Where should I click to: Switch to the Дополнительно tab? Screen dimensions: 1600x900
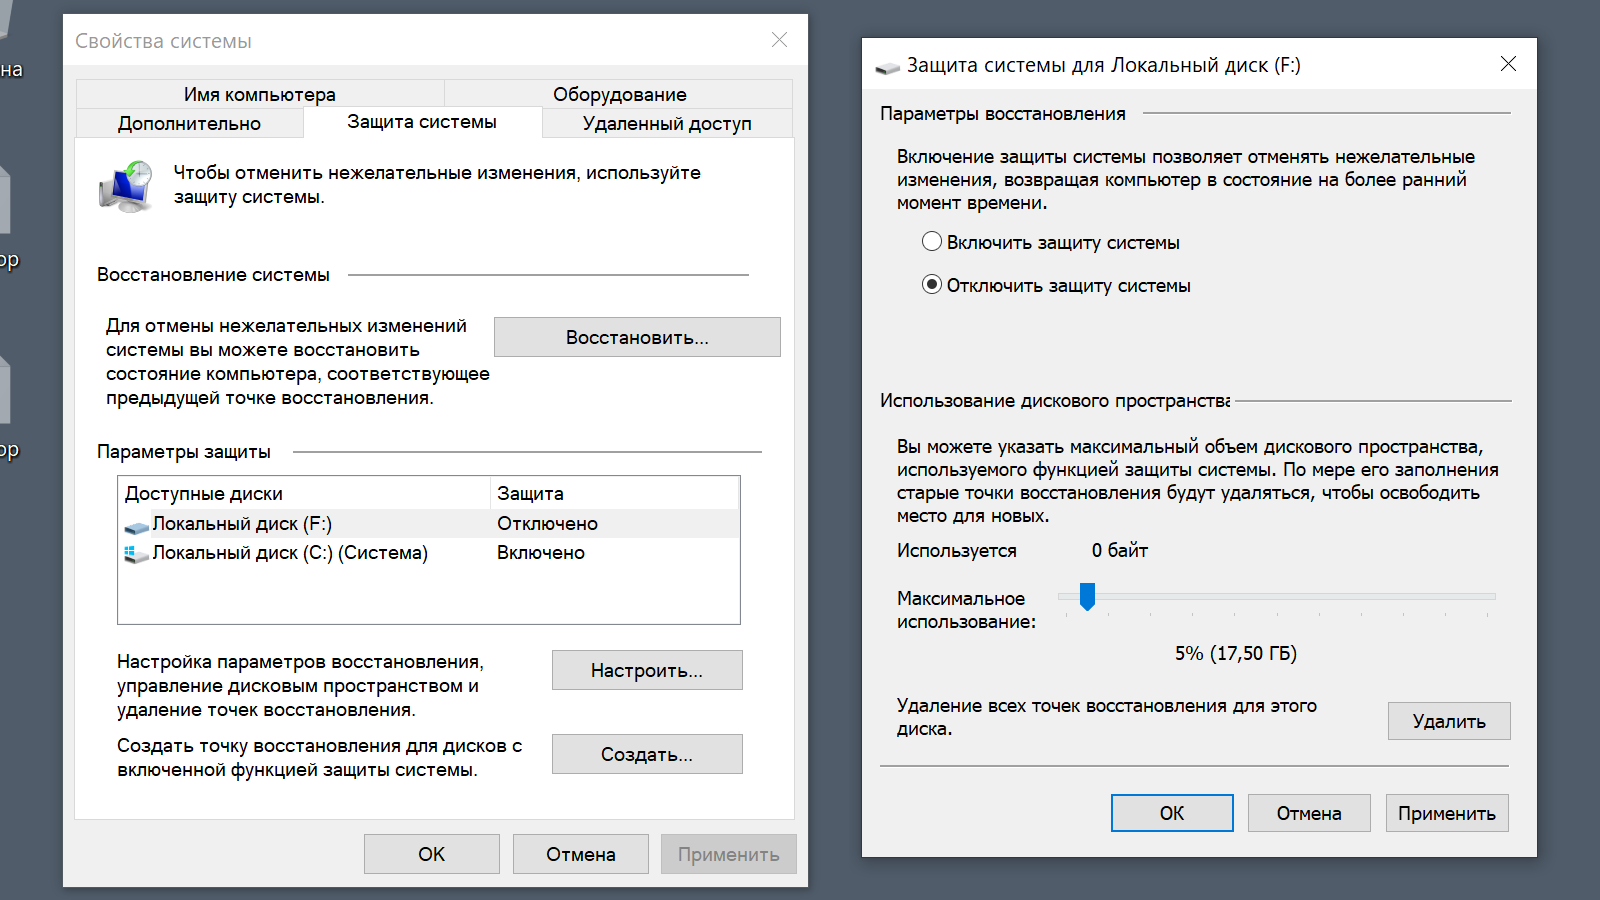190,123
